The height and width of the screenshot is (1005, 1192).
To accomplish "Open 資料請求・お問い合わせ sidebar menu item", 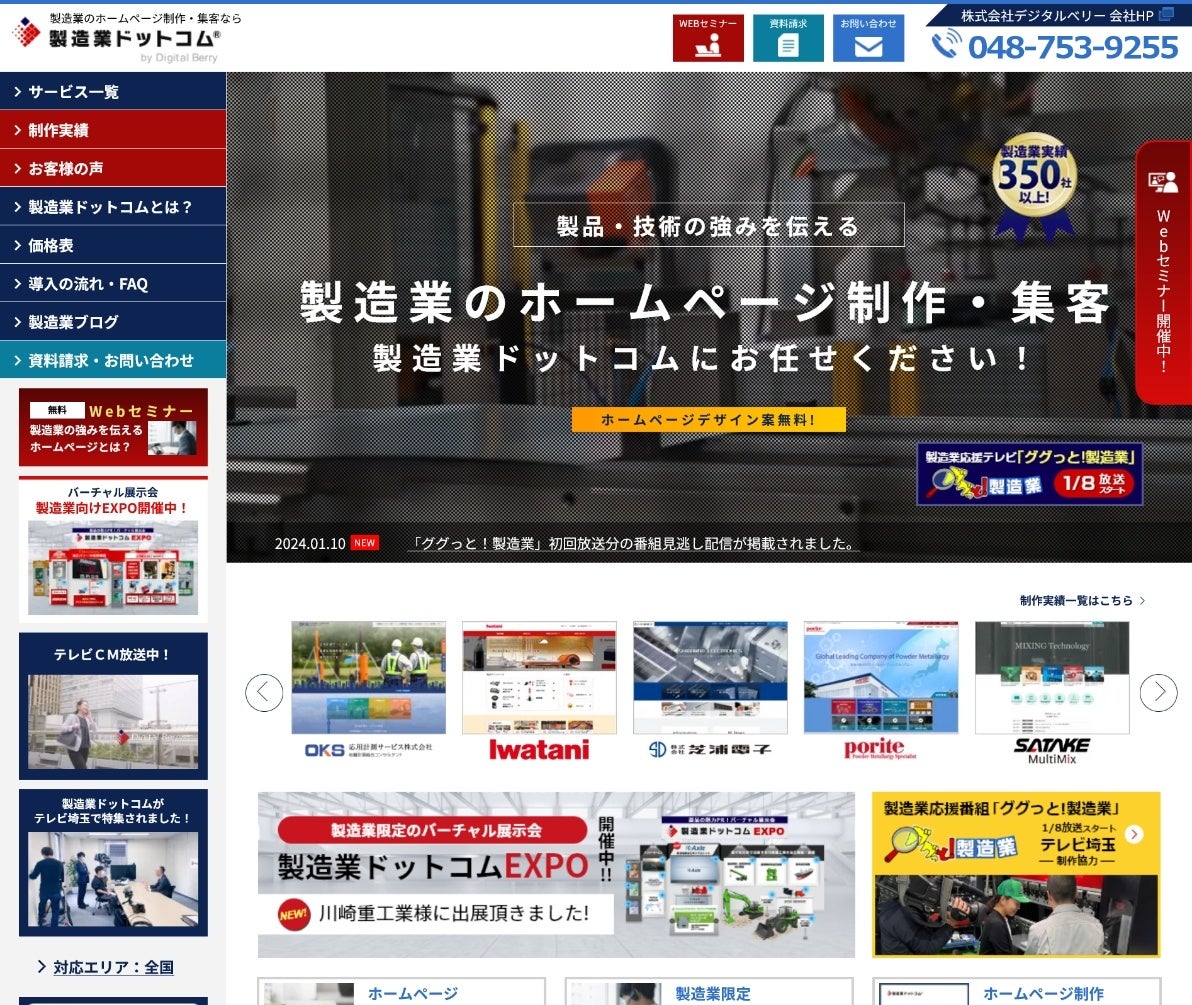I will (113, 360).
